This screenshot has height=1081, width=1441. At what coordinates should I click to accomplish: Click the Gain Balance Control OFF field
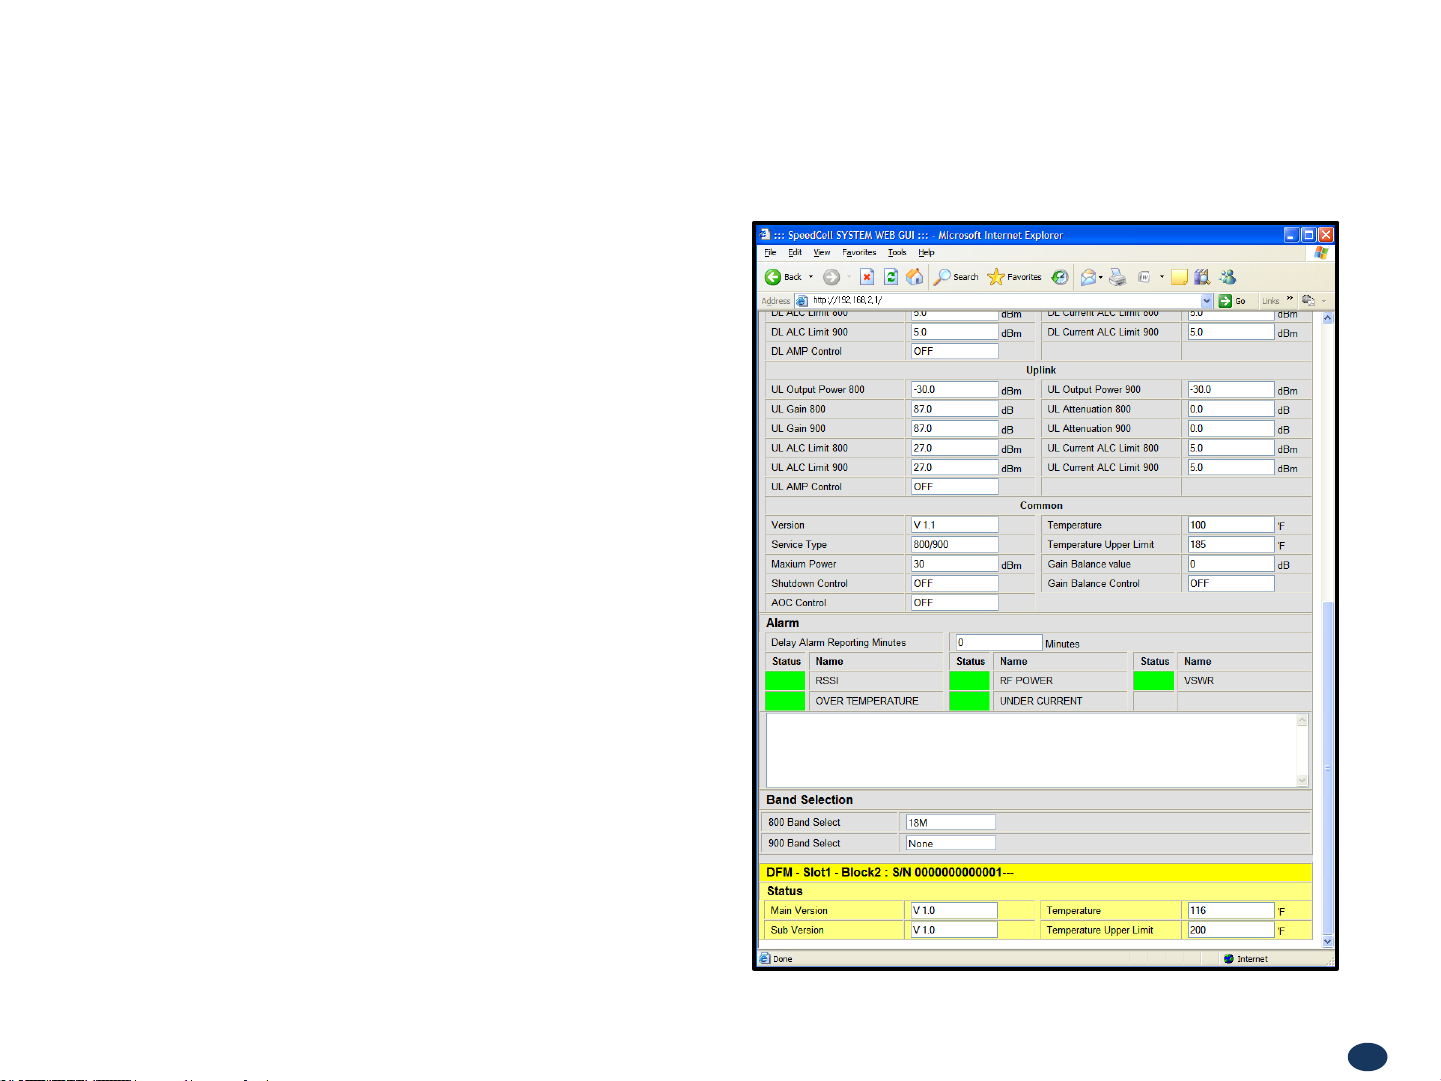pos(1231,583)
